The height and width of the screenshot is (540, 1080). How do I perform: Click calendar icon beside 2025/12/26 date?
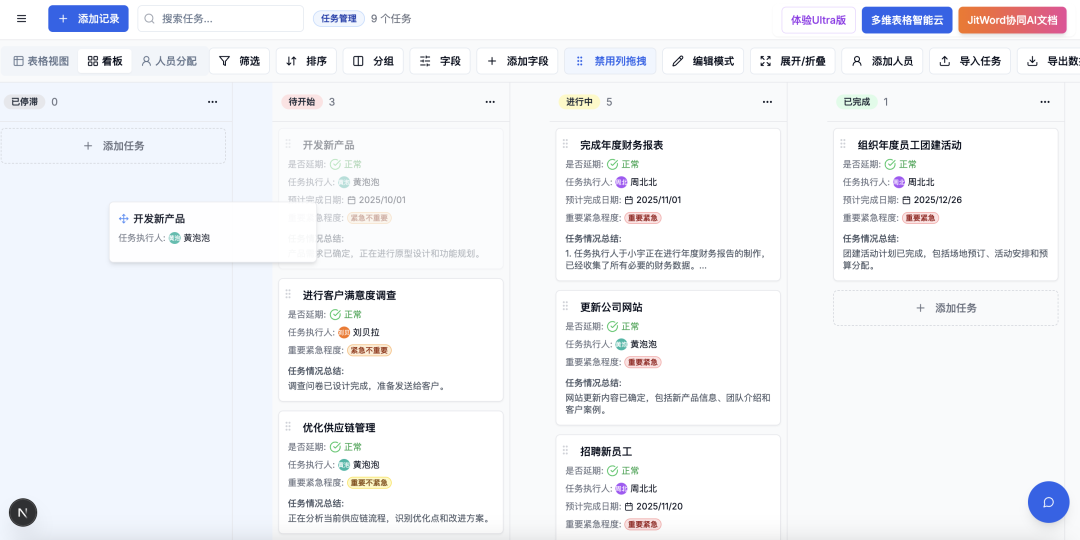click(906, 200)
